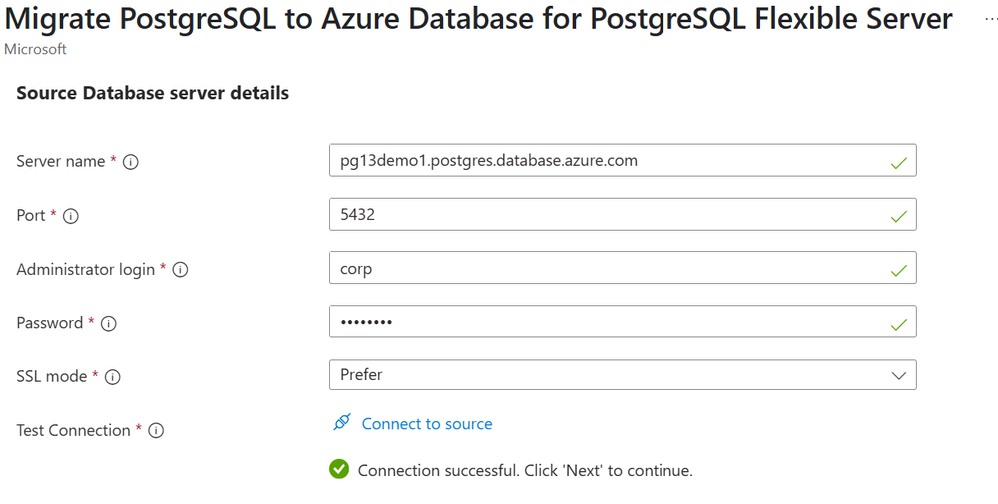This screenshot has width=998, height=504.
Task: Click the SSL mode dropdown chevron arrow
Action: point(898,376)
